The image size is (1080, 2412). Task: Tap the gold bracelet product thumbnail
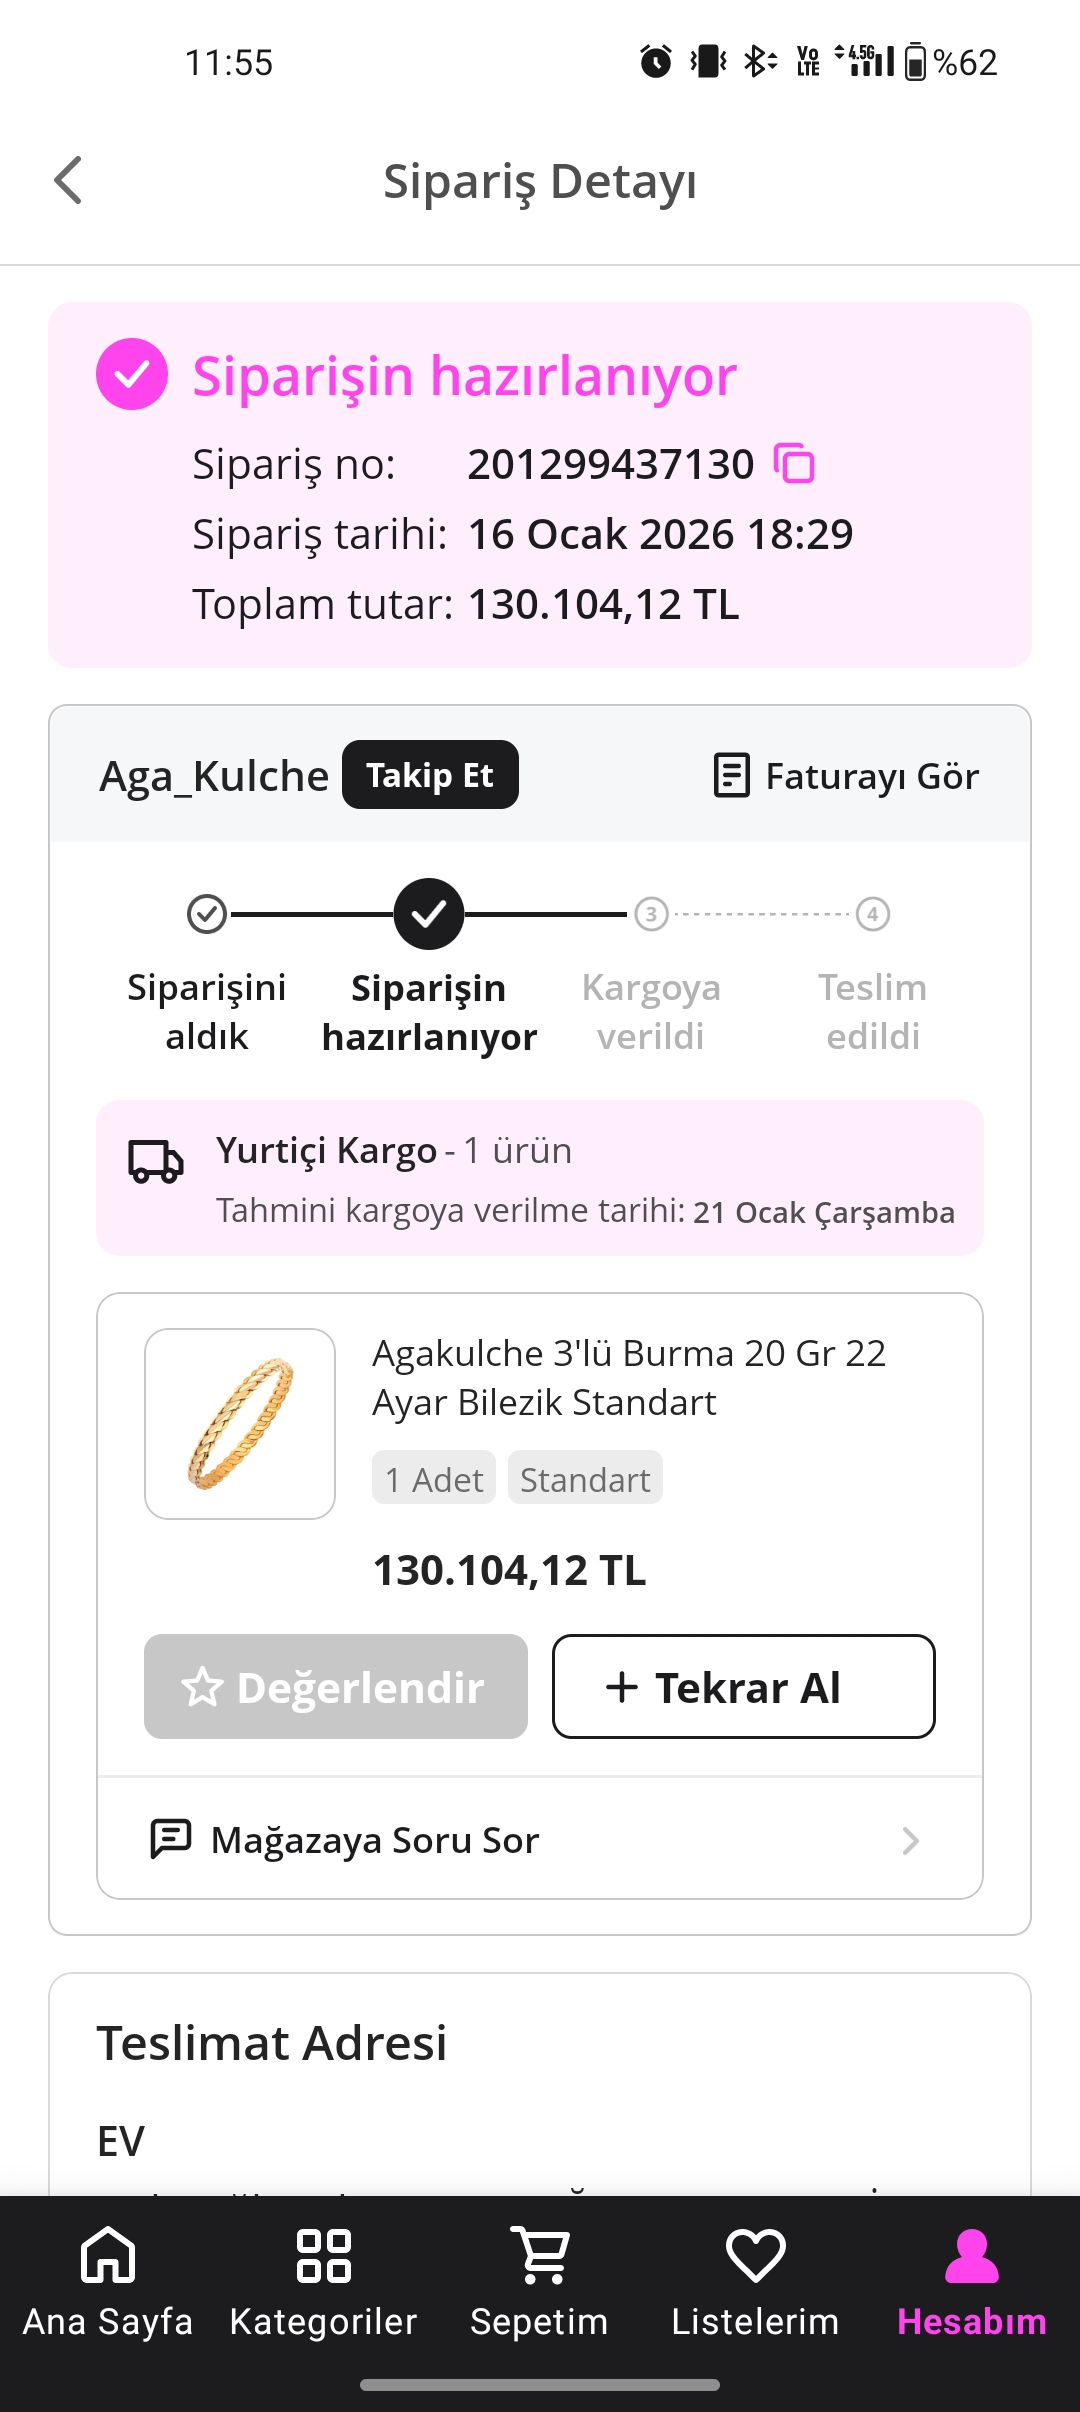(240, 1424)
